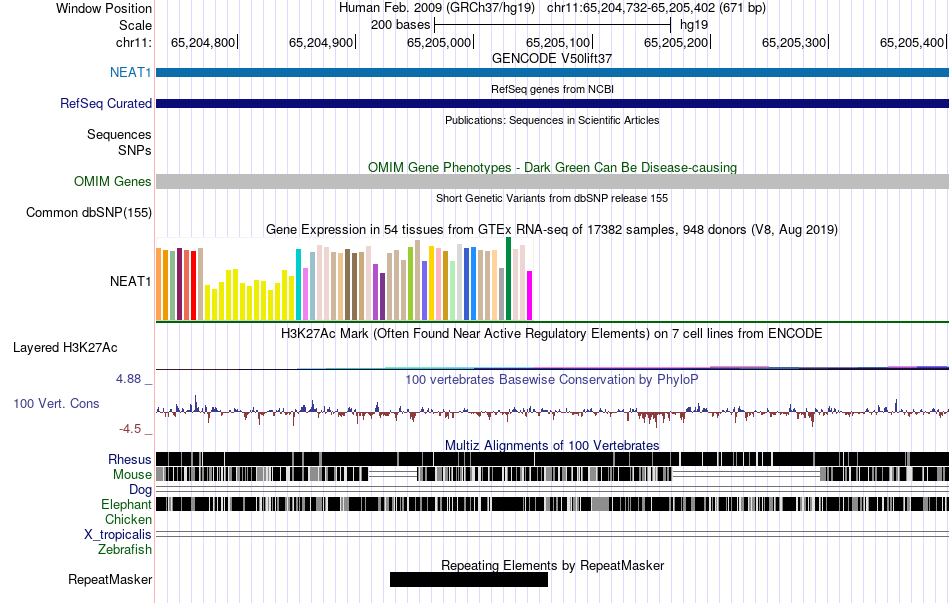Click the NEAT1 GENCODE track label
This screenshot has width=950, height=603.
point(130,73)
